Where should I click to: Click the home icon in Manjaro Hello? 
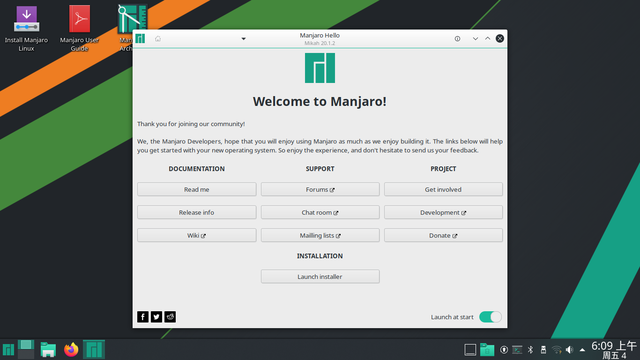pyautogui.click(x=158, y=39)
